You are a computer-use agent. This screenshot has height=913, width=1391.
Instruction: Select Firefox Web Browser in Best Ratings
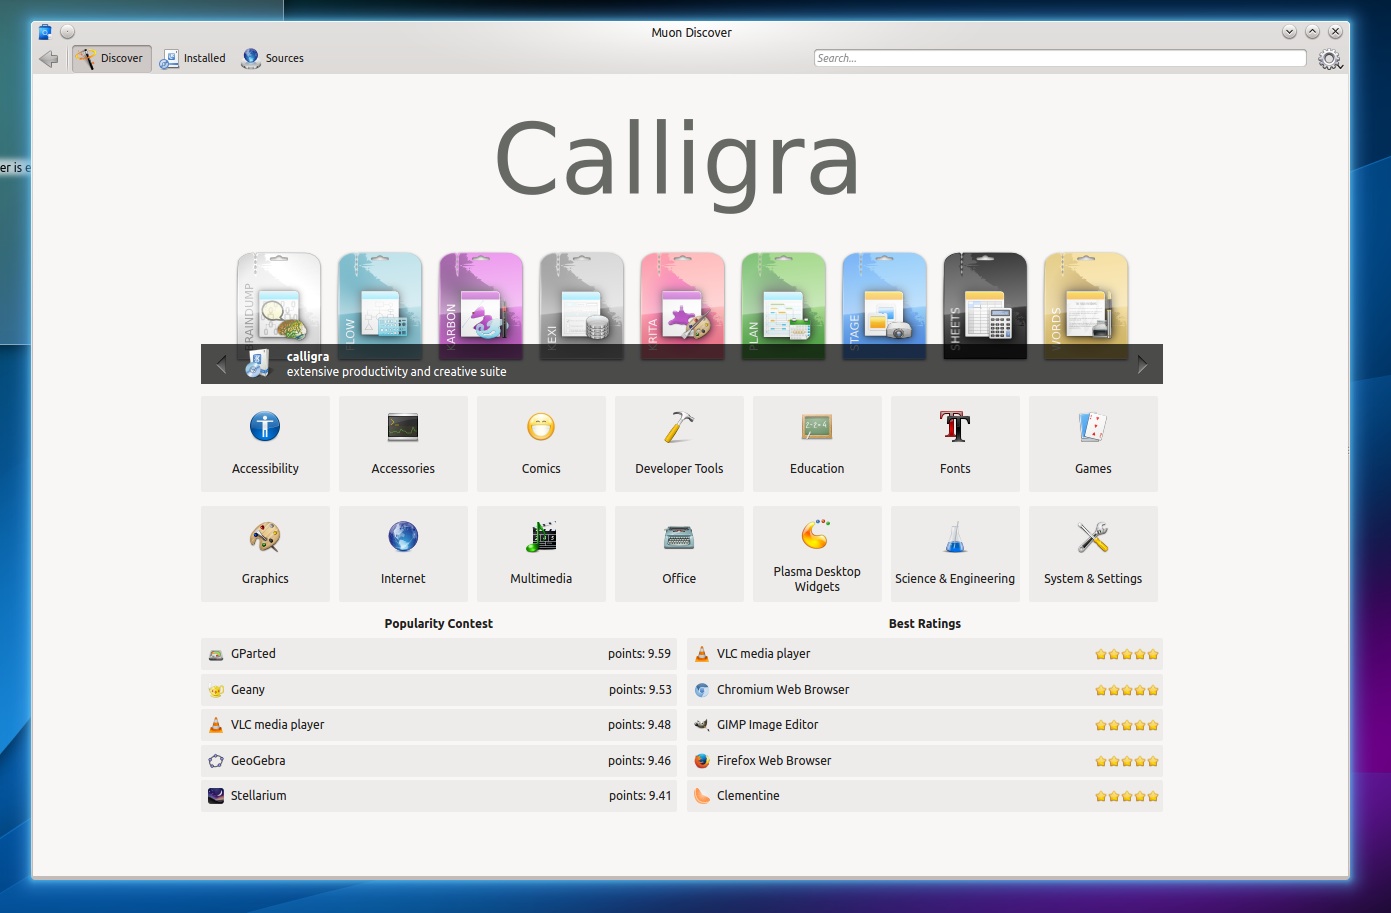click(925, 761)
